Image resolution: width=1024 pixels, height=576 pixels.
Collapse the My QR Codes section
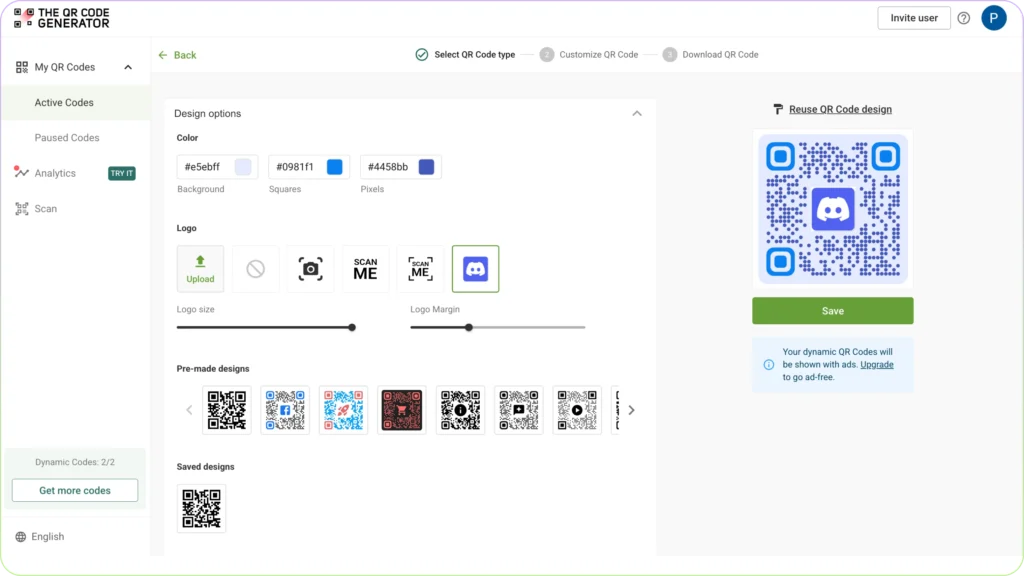tap(128, 67)
